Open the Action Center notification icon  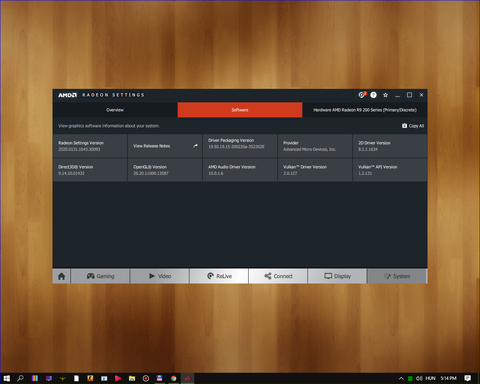468,378
